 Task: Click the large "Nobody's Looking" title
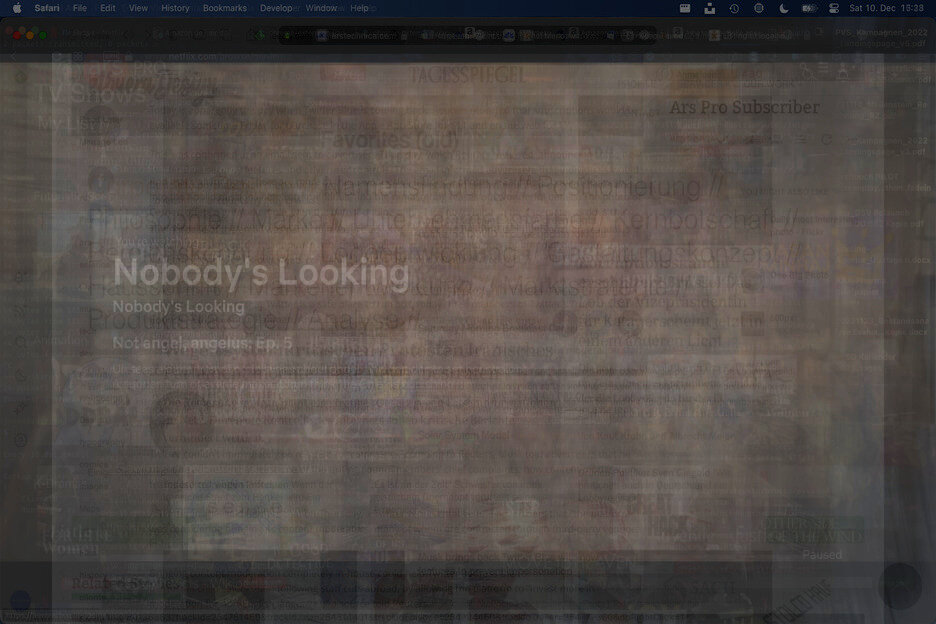coord(261,272)
